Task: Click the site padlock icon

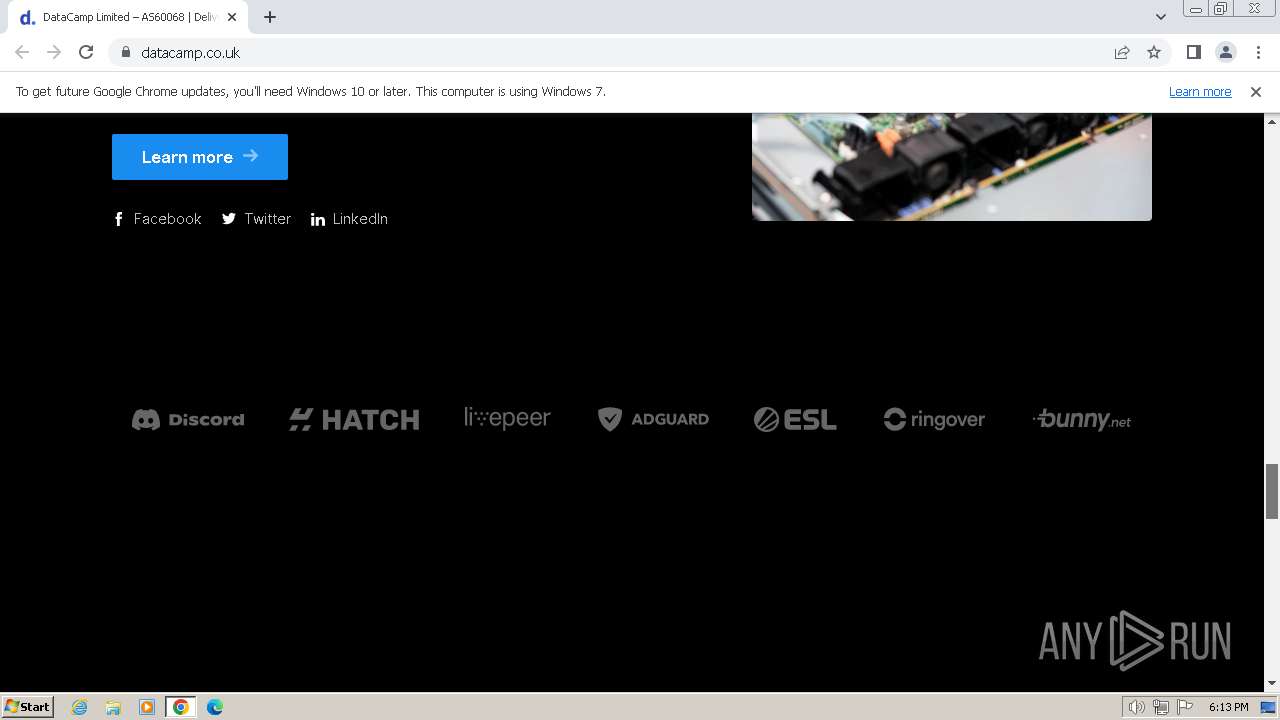Action: tap(126, 52)
